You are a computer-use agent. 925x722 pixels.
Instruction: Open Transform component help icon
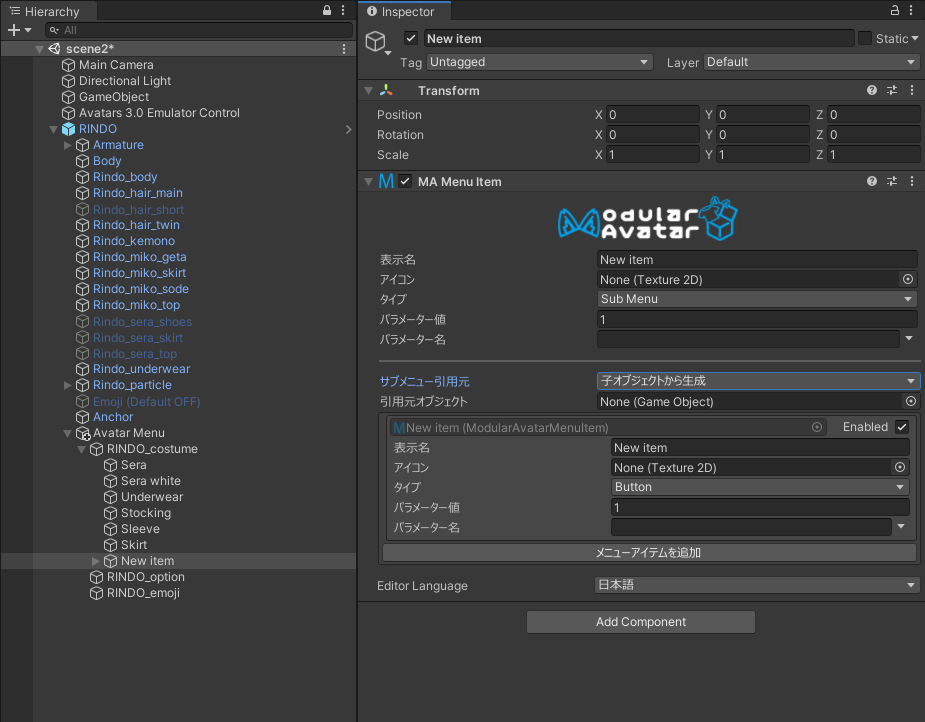(872, 90)
